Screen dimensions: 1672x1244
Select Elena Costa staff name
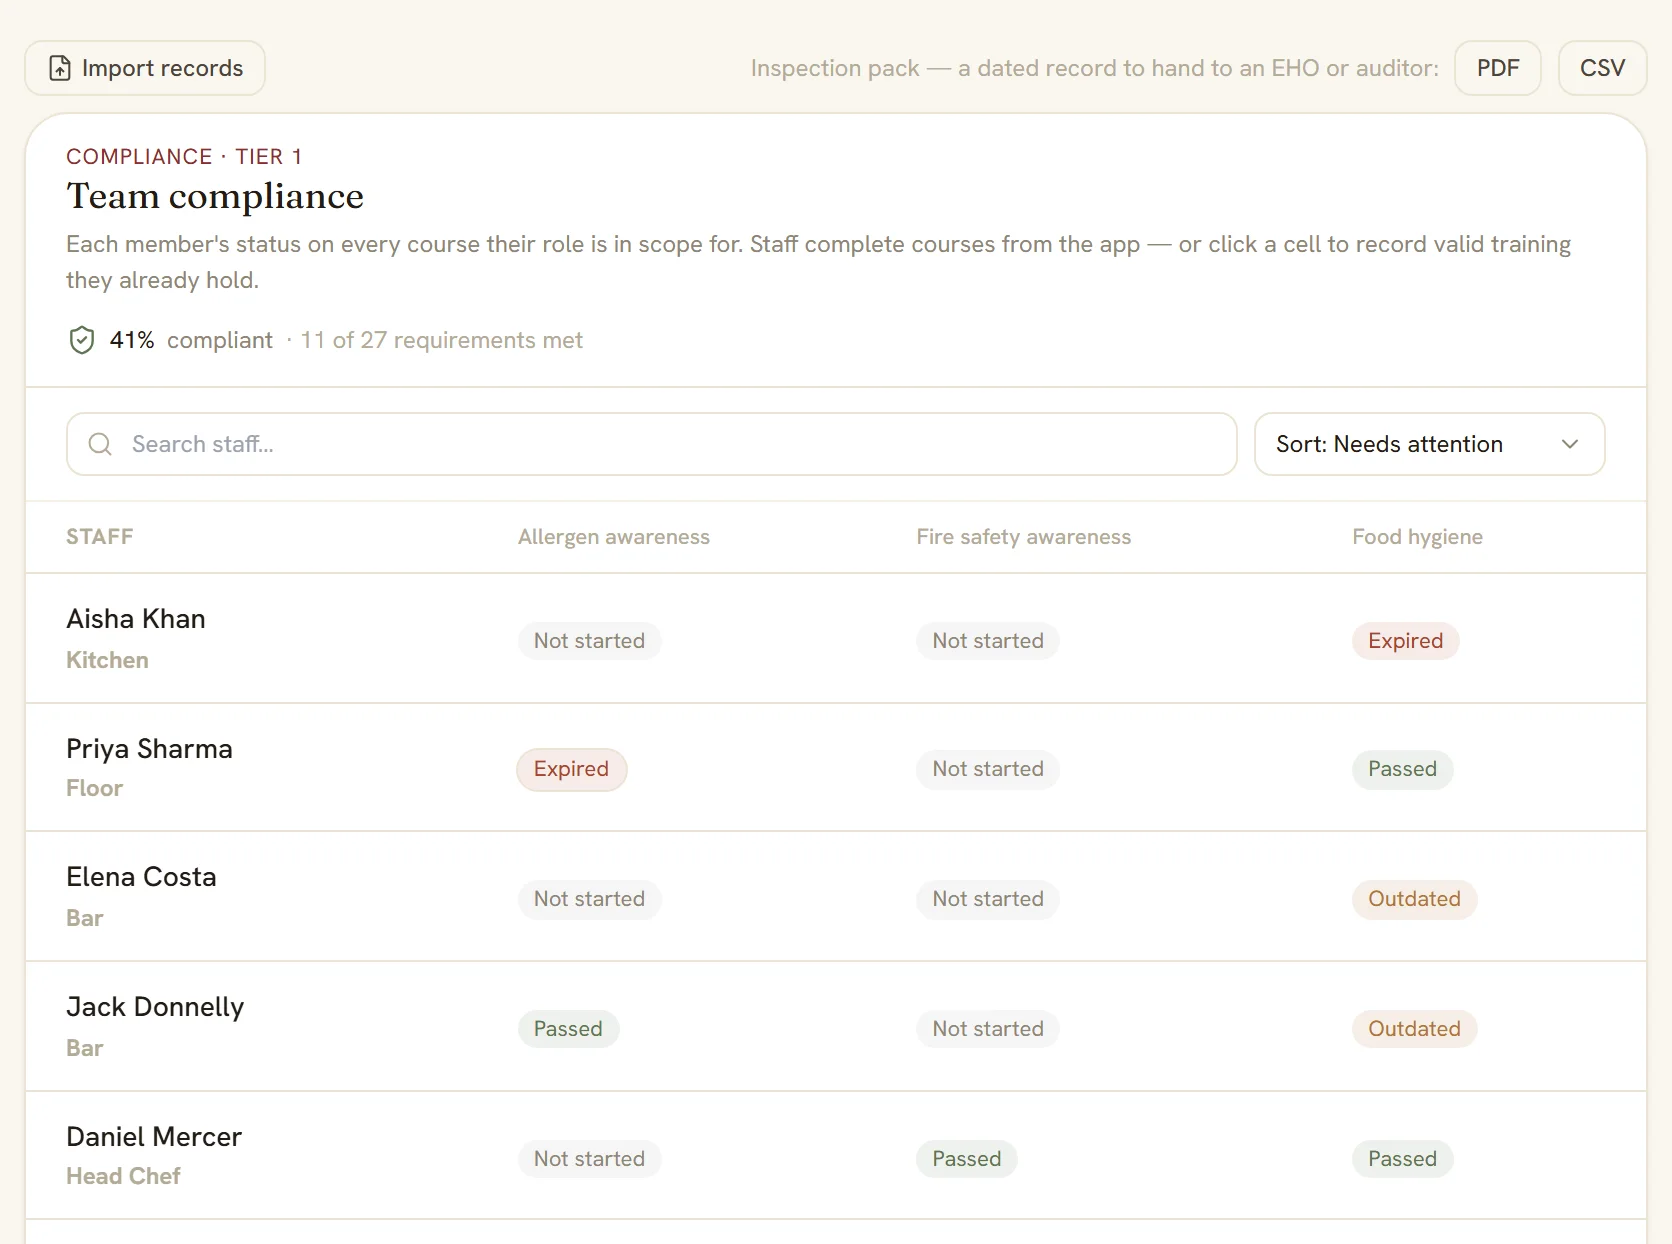click(x=141, y=877)
